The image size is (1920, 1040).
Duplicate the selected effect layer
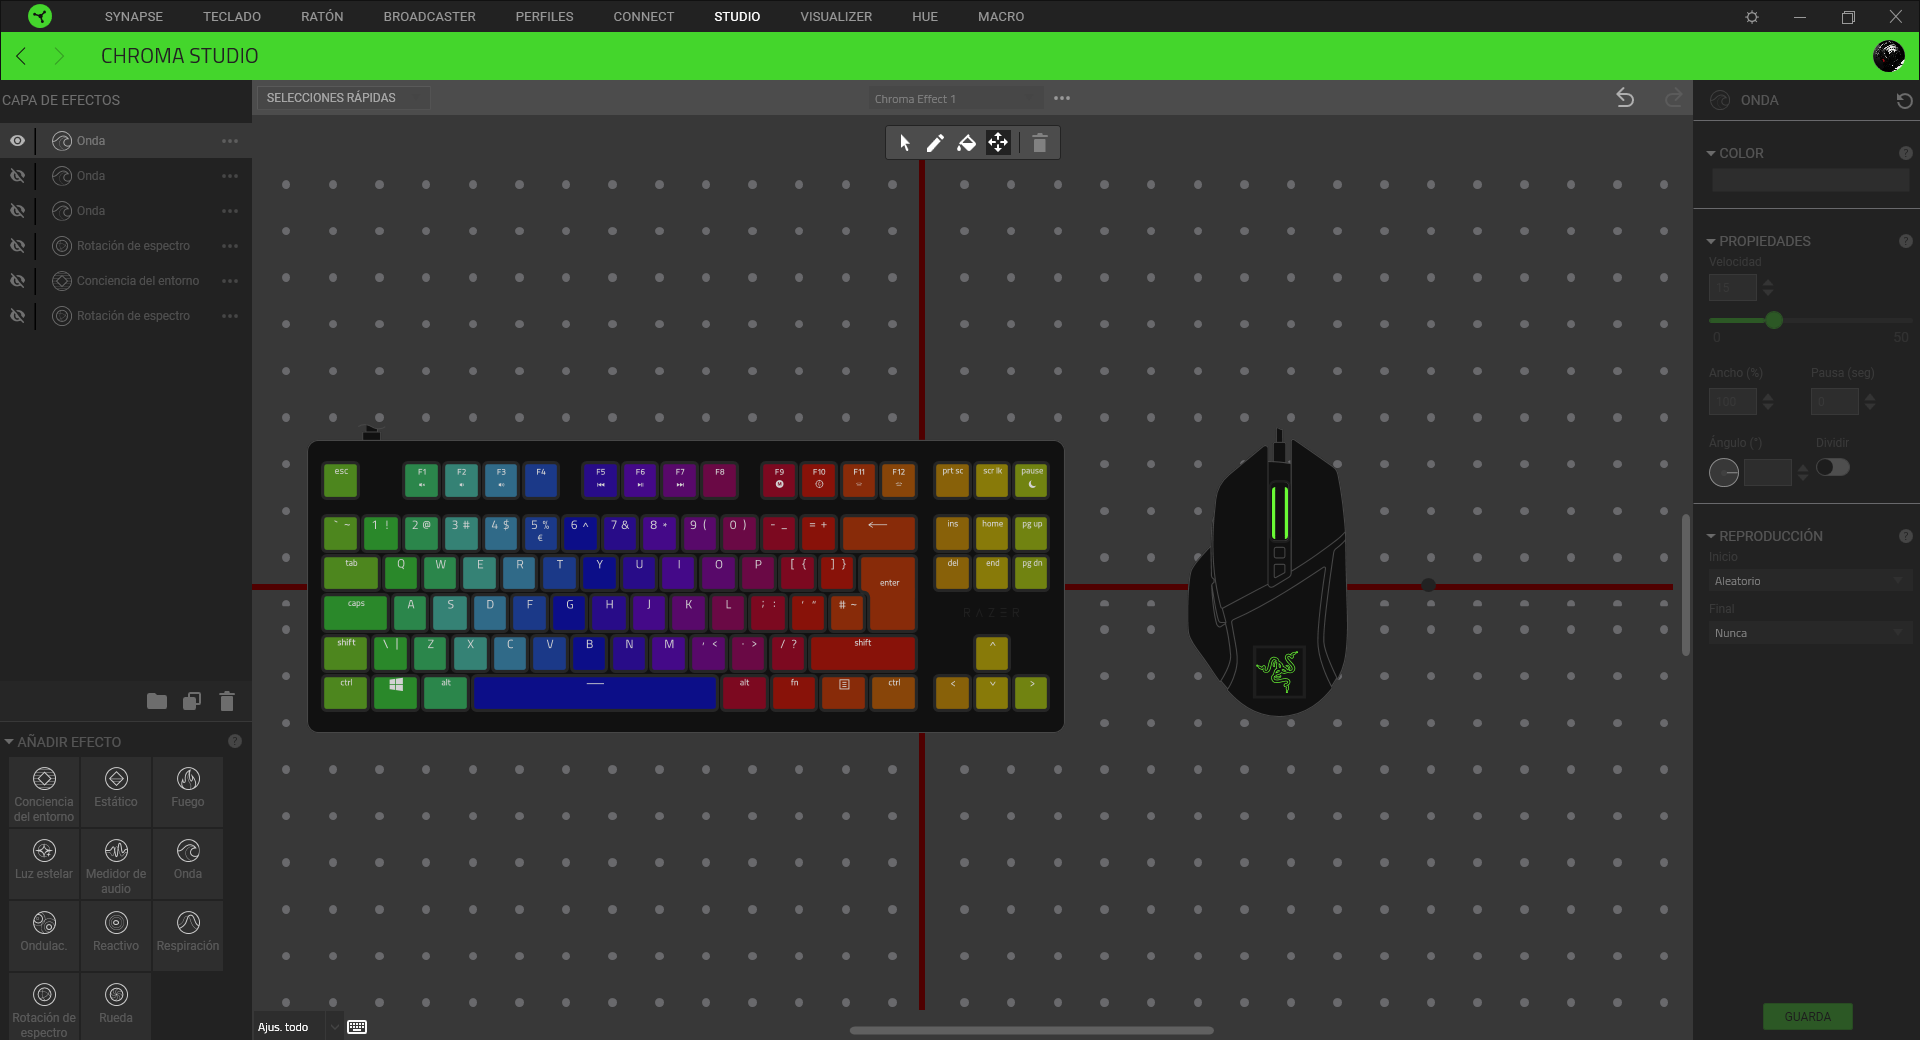click(192, 701)
